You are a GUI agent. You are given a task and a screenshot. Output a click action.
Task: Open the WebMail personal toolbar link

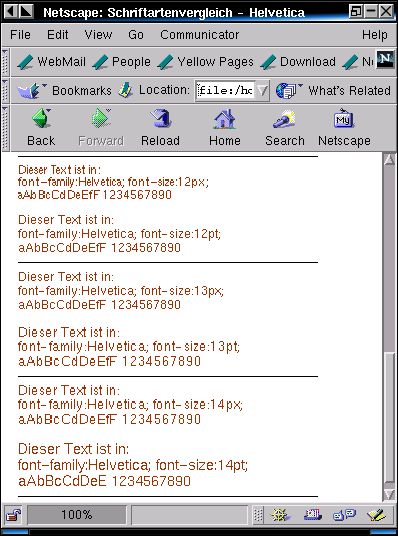pos(51,62)
